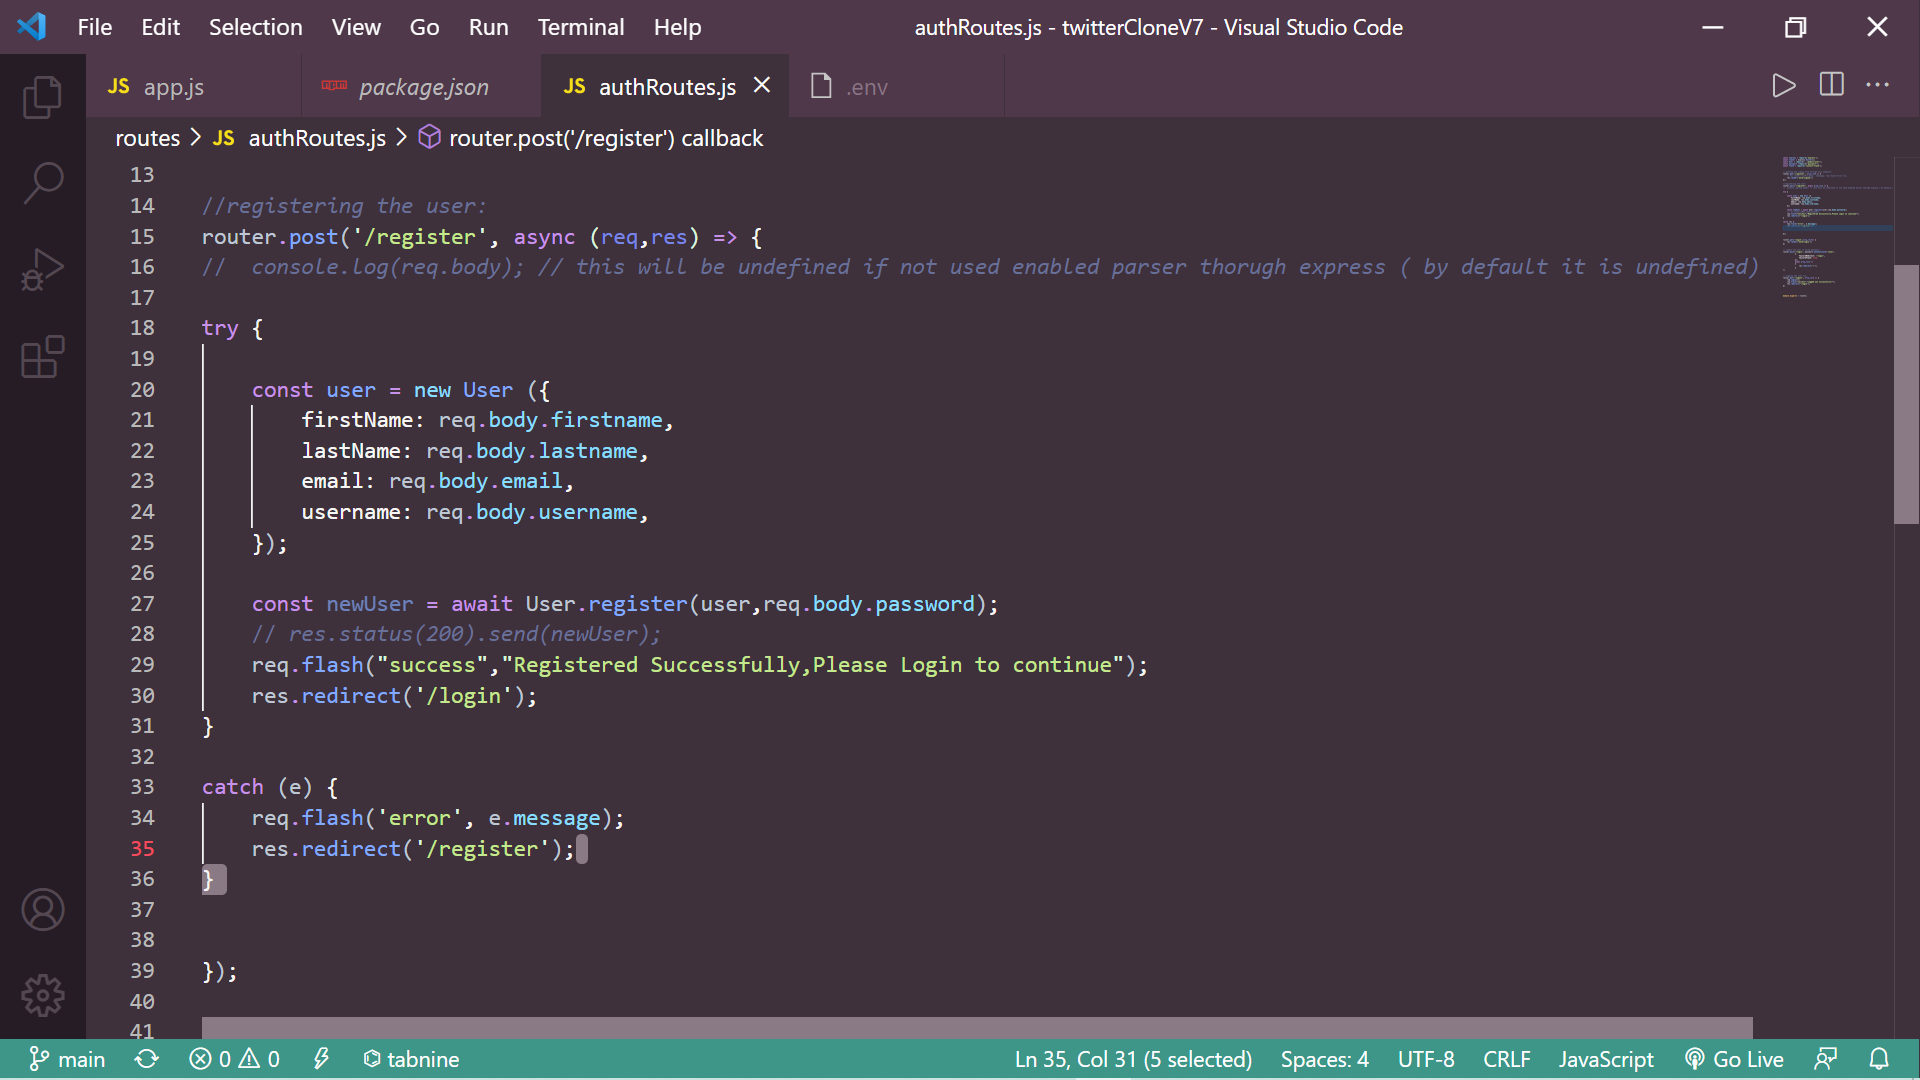Screen dimensions: 1920x1080
Task: Open the Manage gear icon
Action: [42, 995]
